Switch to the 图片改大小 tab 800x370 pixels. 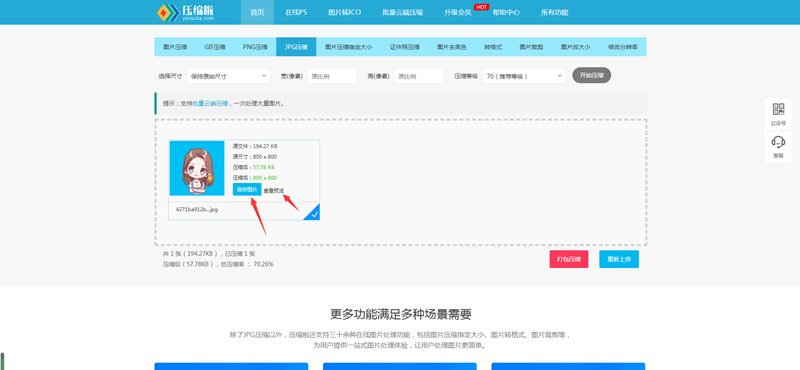click(x=576, y=47)
